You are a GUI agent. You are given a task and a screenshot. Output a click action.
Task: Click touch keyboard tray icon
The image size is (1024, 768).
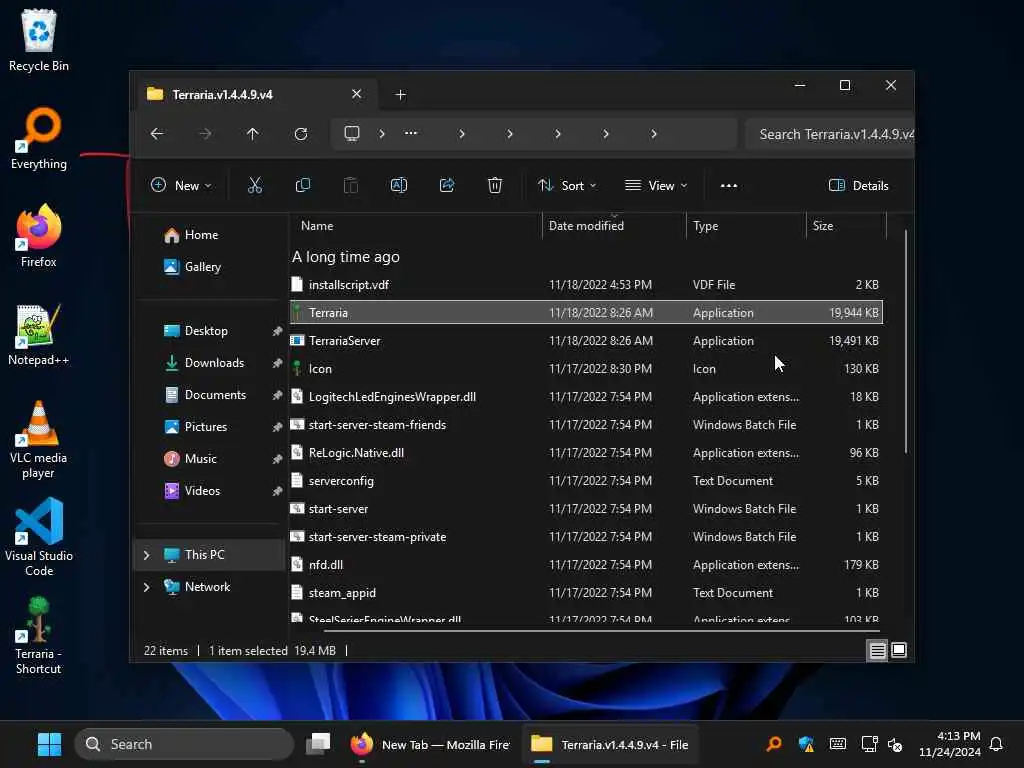click(838, 744)
